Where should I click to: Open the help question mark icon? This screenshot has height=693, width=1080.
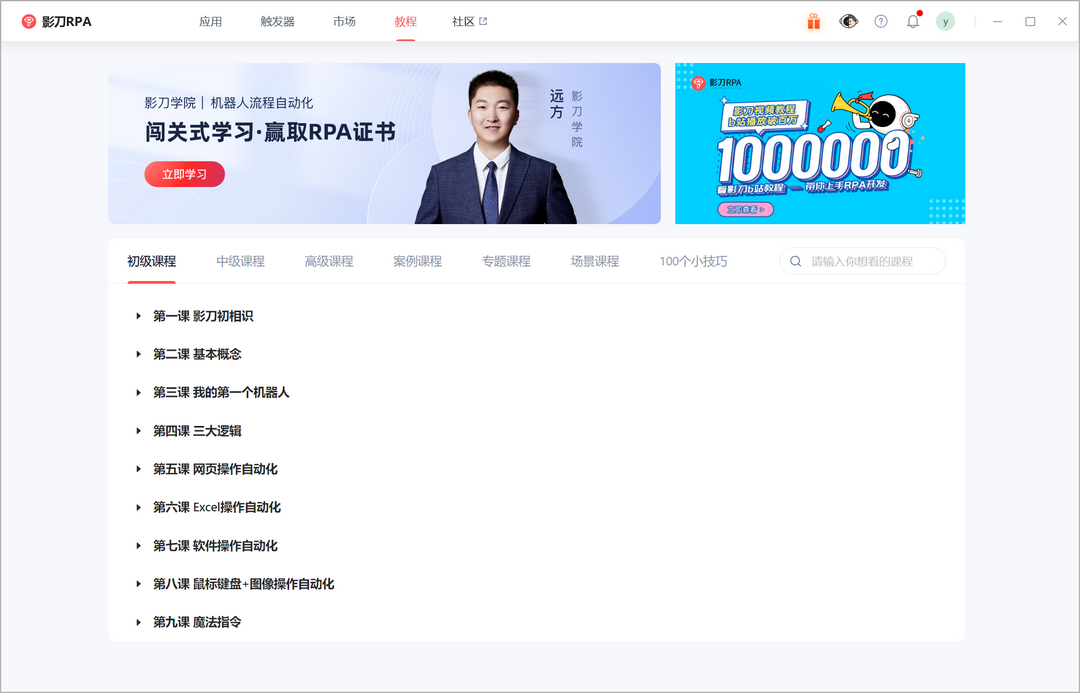coord(880,20)
